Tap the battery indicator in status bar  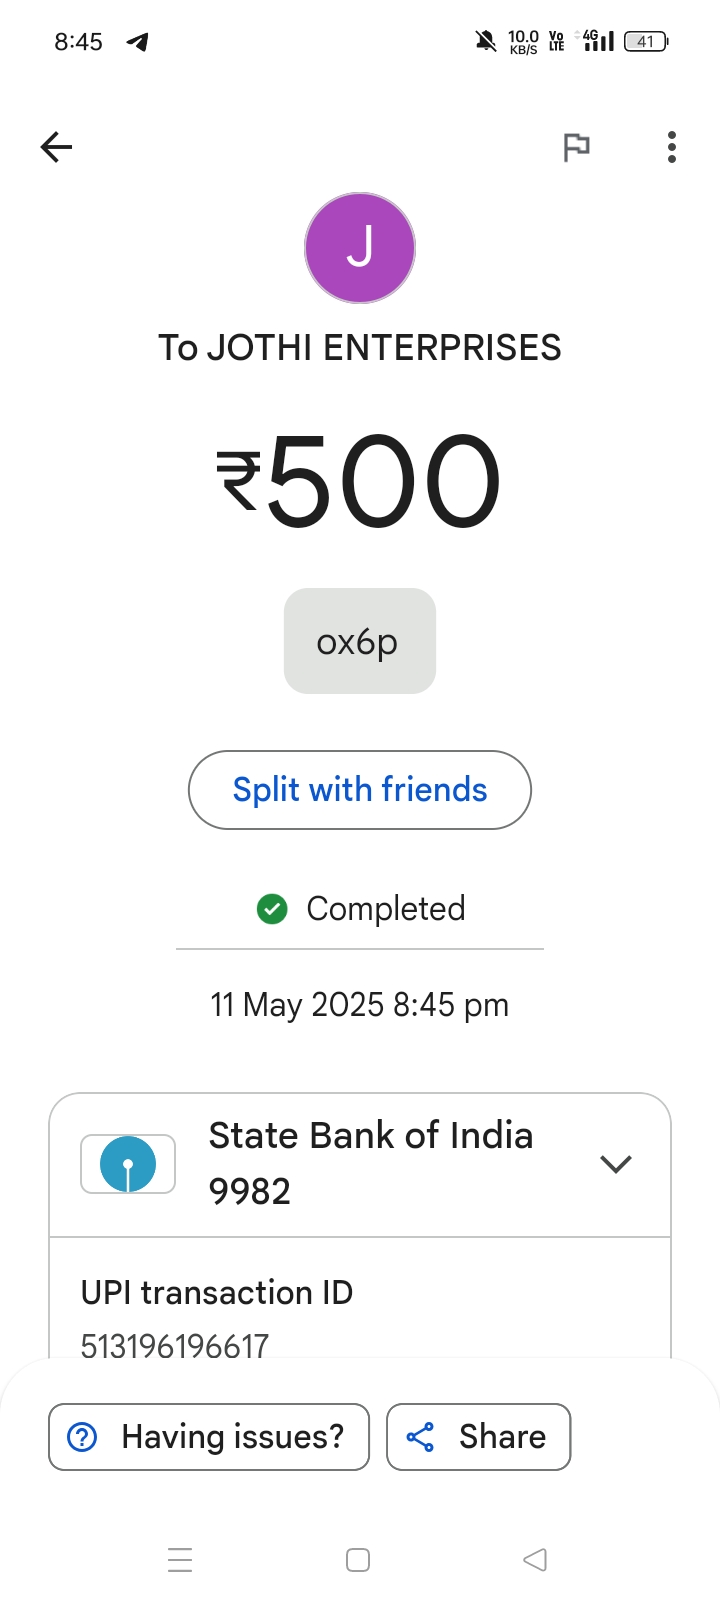[646, 41]
